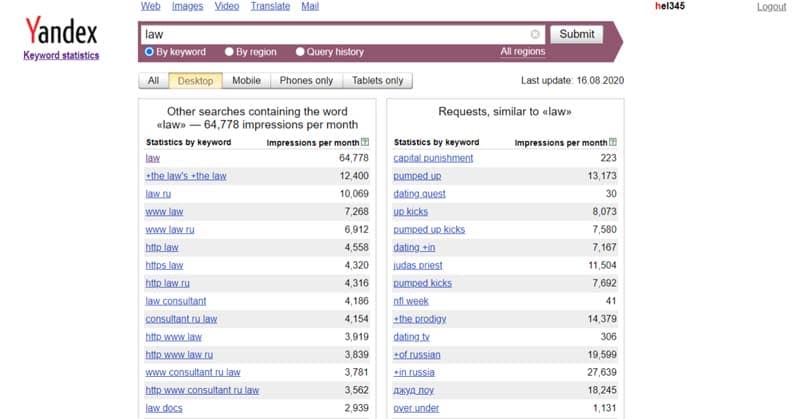Select the Query history radio button
Viewport: 800px width, 419px height.
click(300, 52)
